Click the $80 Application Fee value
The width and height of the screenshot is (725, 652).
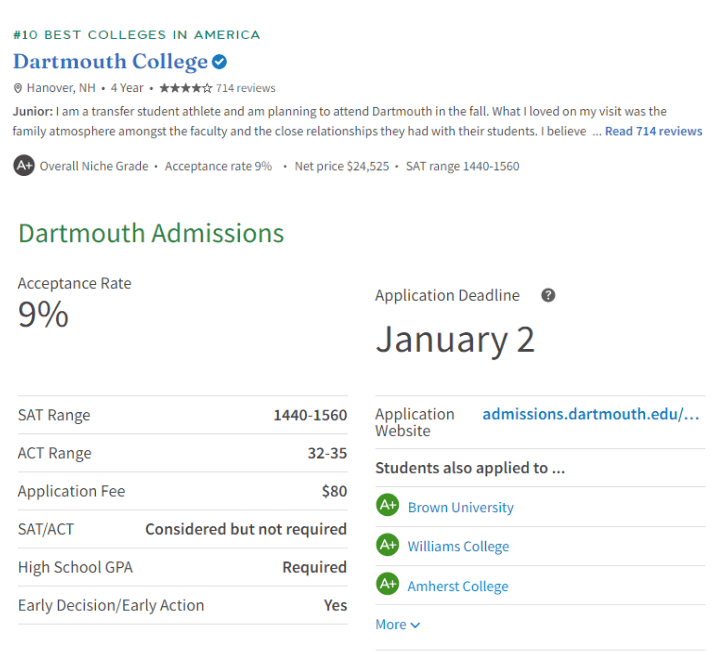click(334, 491)
